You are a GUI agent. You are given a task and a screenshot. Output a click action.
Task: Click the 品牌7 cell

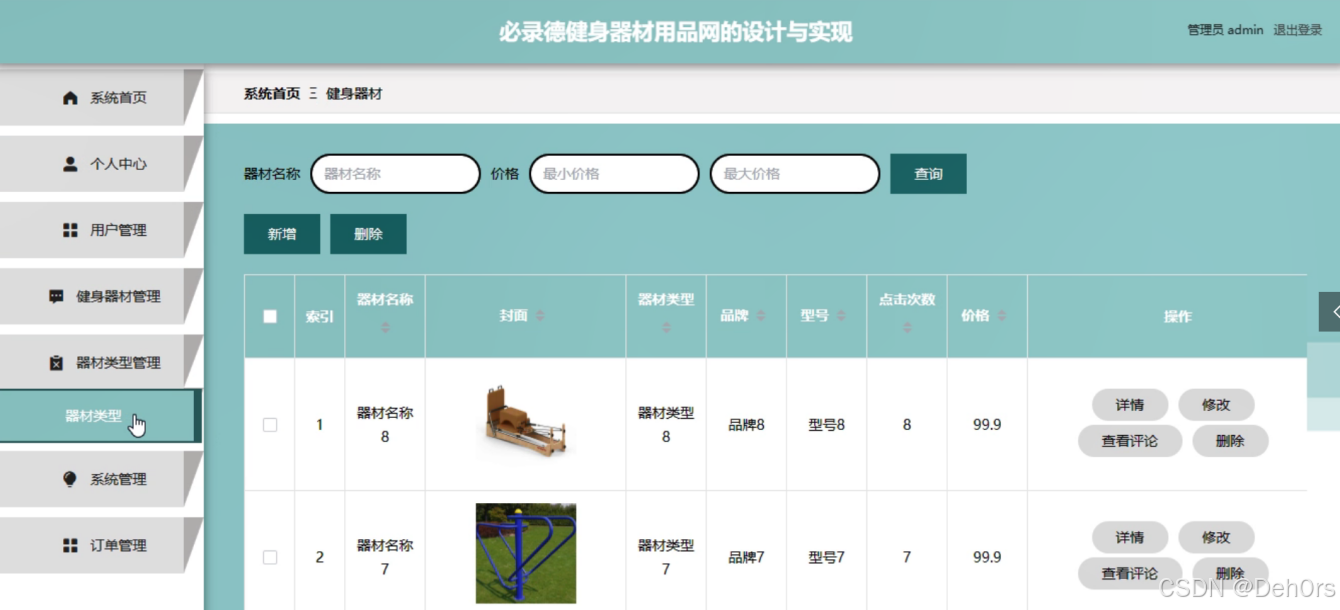tap(746, 557)
